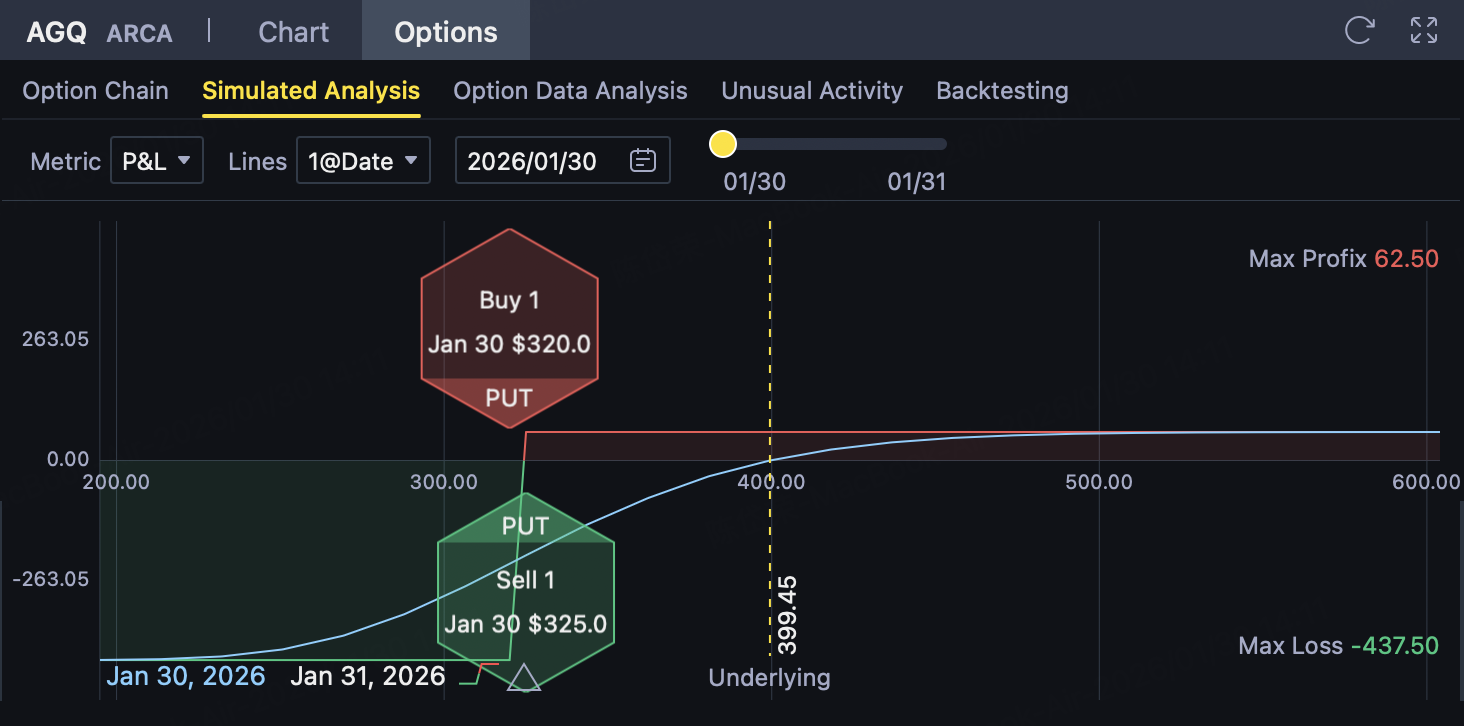
Task: Open the calendar date picker icon
Action: tap(643, 161)
